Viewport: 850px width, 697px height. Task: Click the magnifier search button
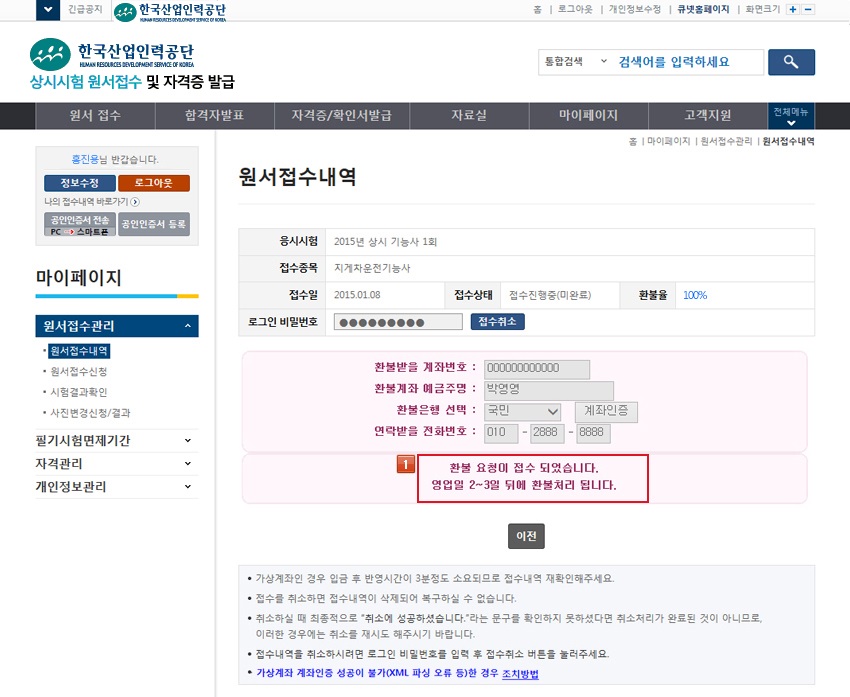(791, 62)
